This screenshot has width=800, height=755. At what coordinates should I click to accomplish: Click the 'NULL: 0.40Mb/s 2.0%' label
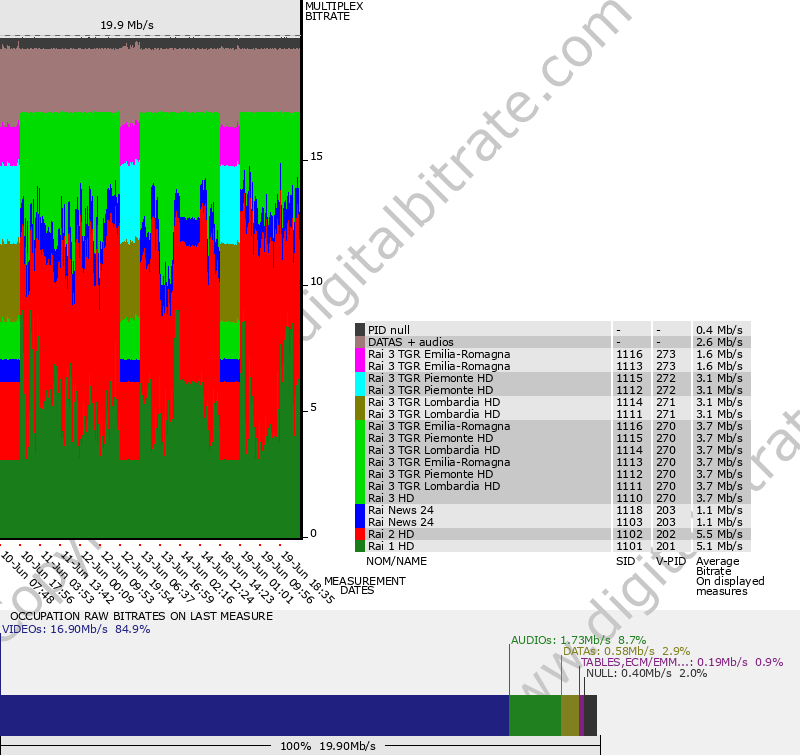[x=646, y=673]
